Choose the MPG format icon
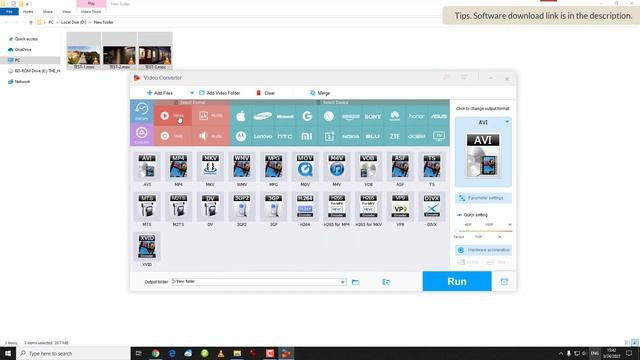640x360 pixels. pyautogui.click(x=273, y=167)
